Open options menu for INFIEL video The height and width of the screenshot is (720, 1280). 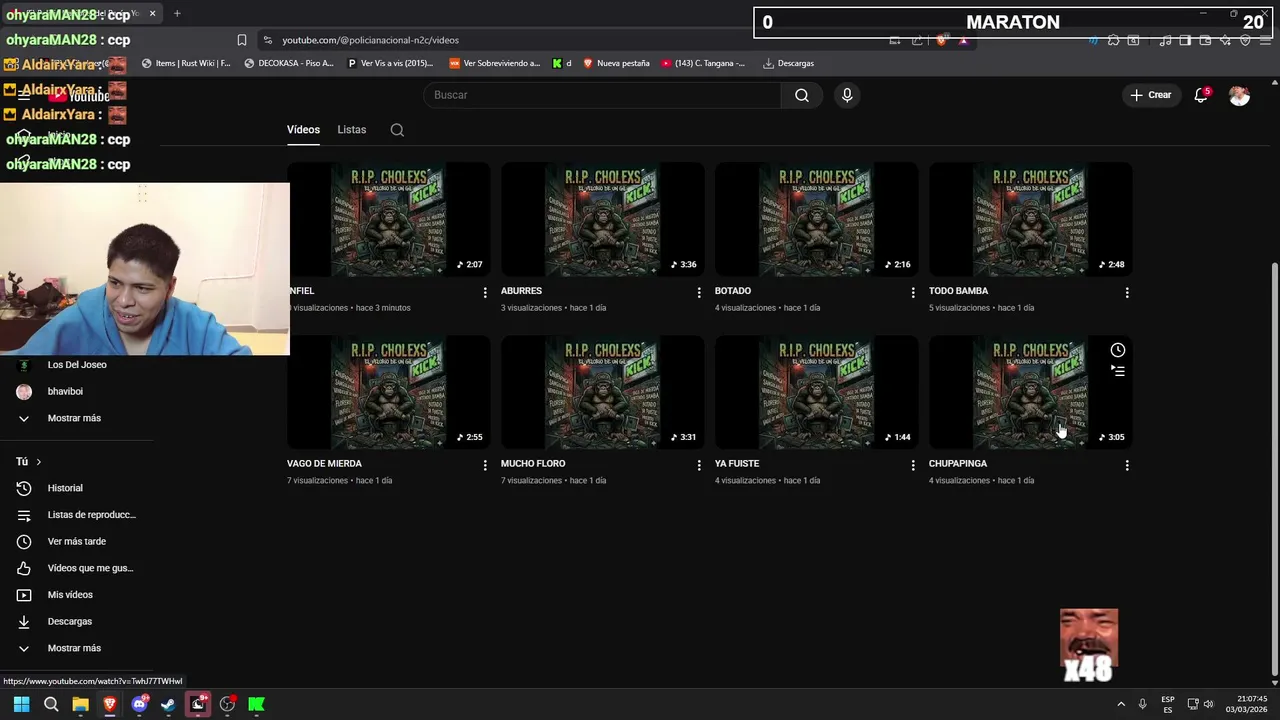[485, 292]
